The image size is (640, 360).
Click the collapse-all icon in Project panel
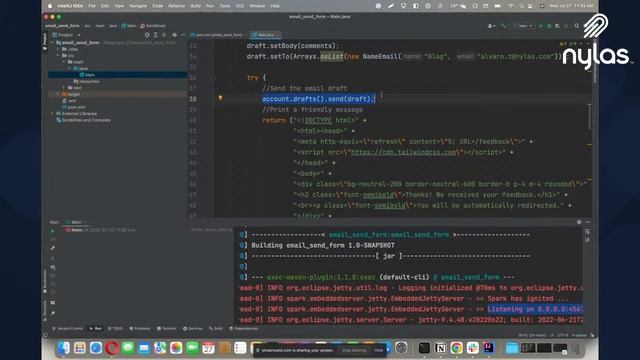[164, 35]
